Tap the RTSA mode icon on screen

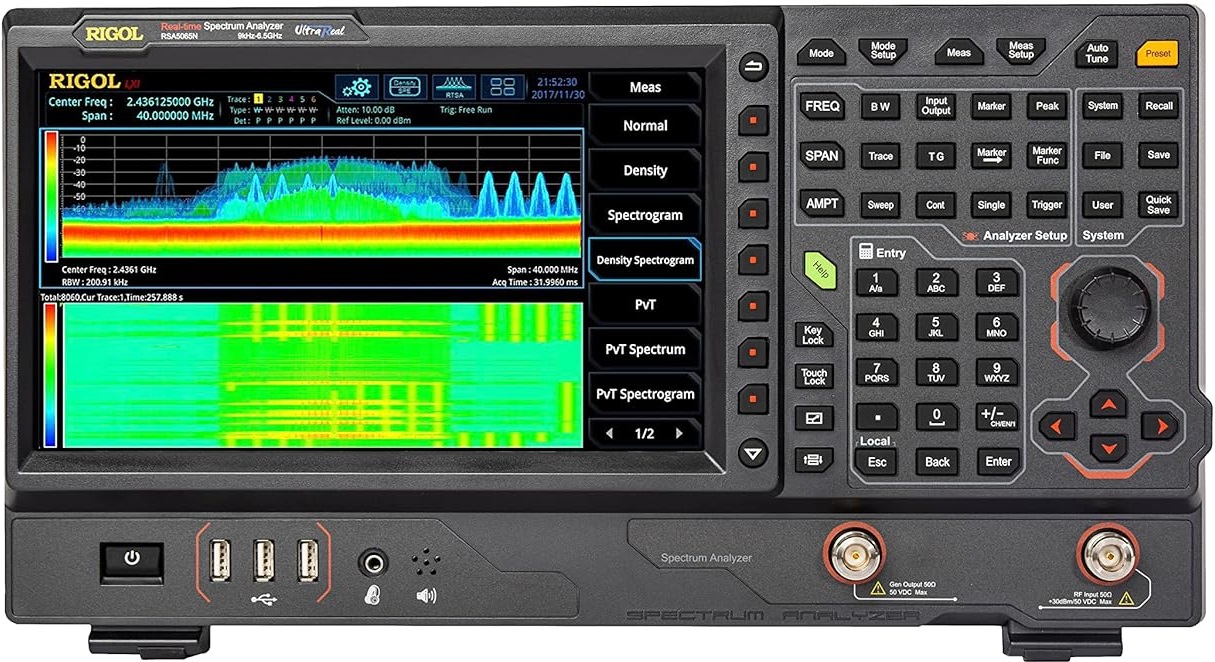coord(453,86)
